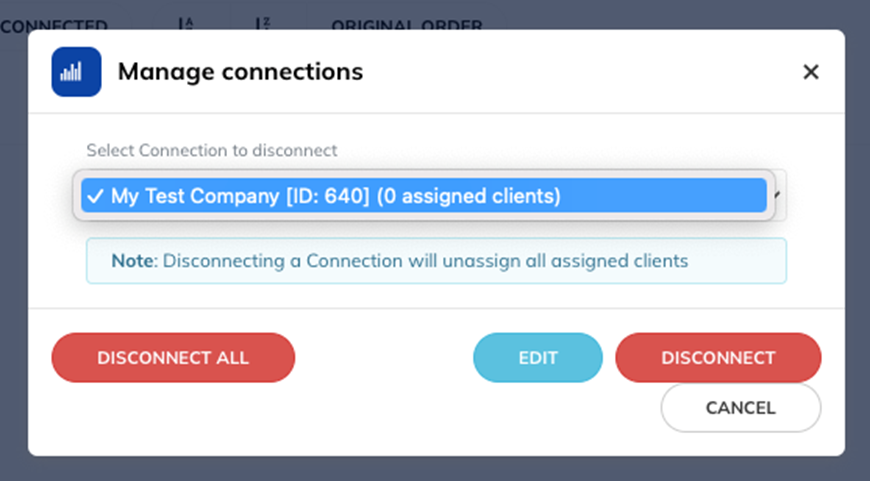Image resolution: width=870 pixels, height=481 pixels.
Task: Click the dimmed backdrop below the dialog
Action: 435,469
